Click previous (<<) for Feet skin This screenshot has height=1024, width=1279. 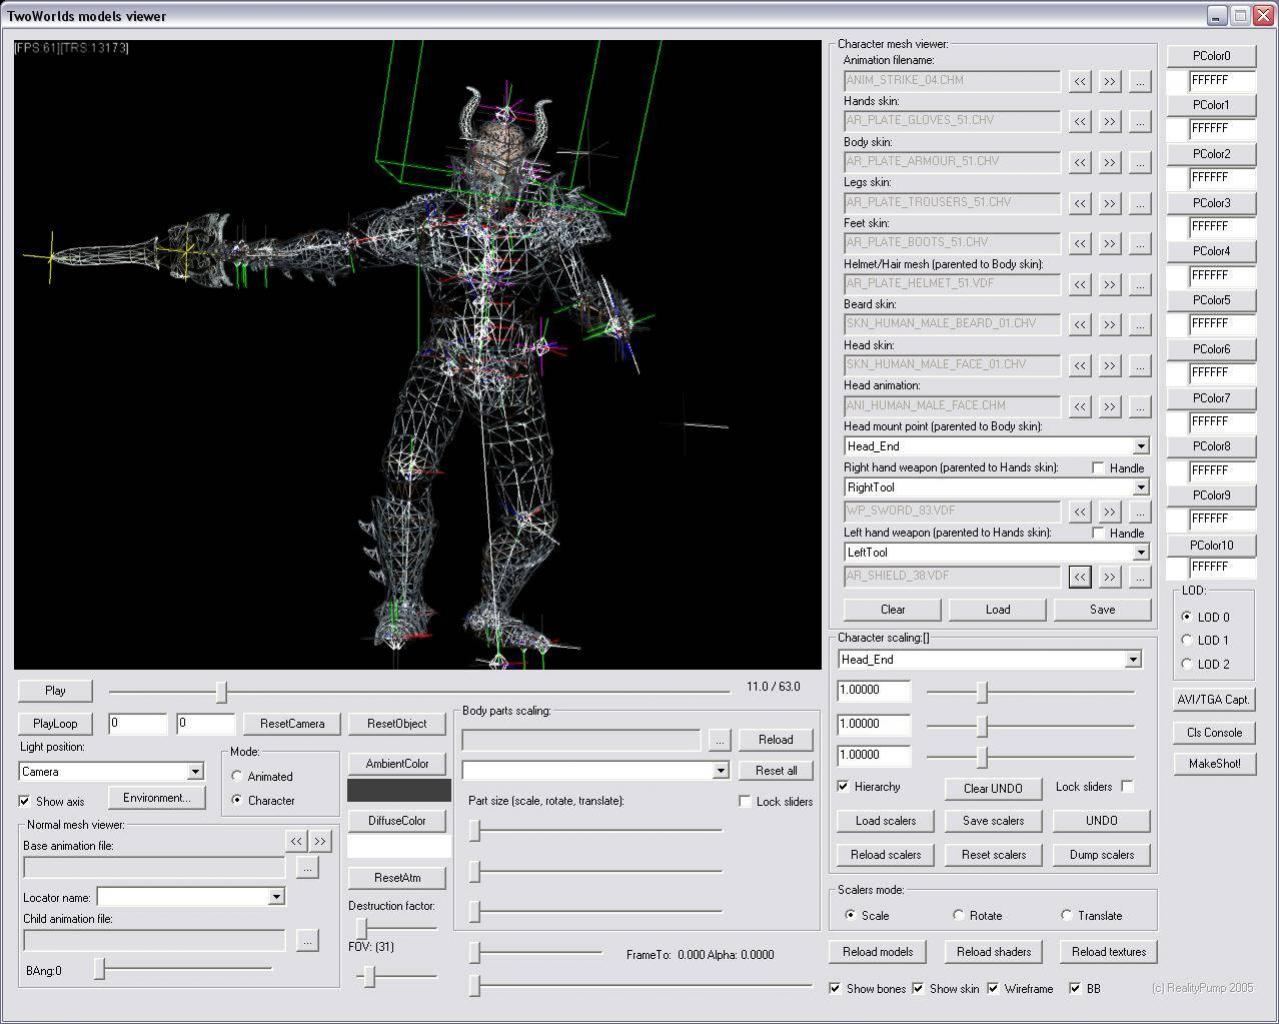coord(1079,243)
